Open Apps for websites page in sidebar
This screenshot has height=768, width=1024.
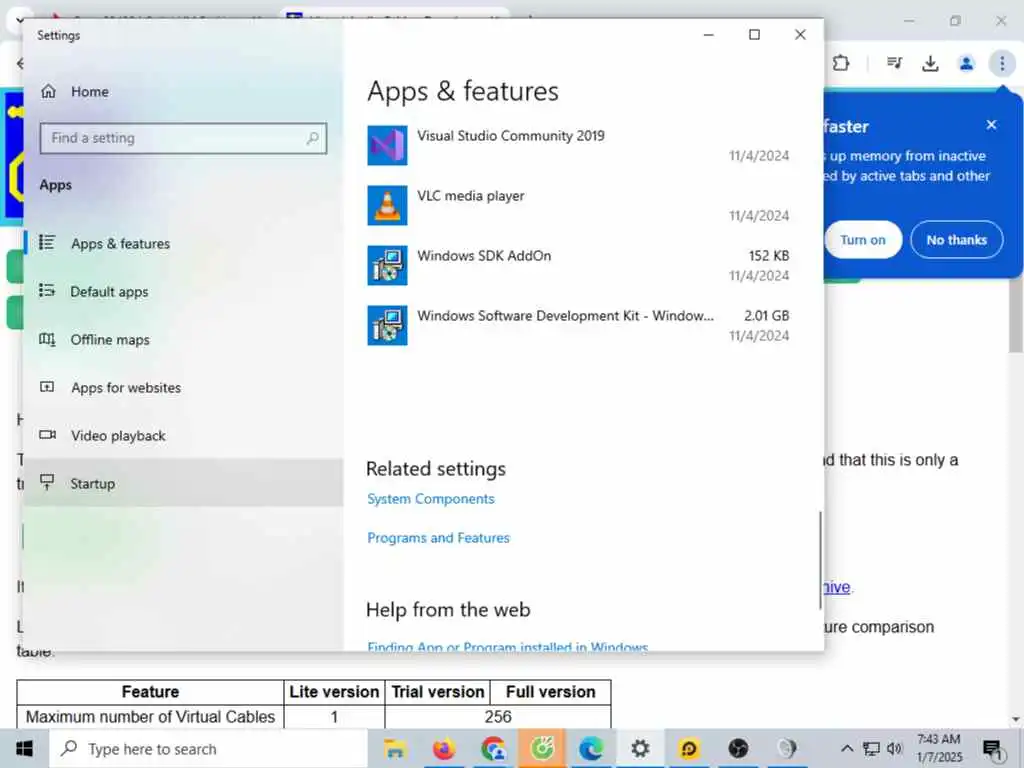(184, 387)
